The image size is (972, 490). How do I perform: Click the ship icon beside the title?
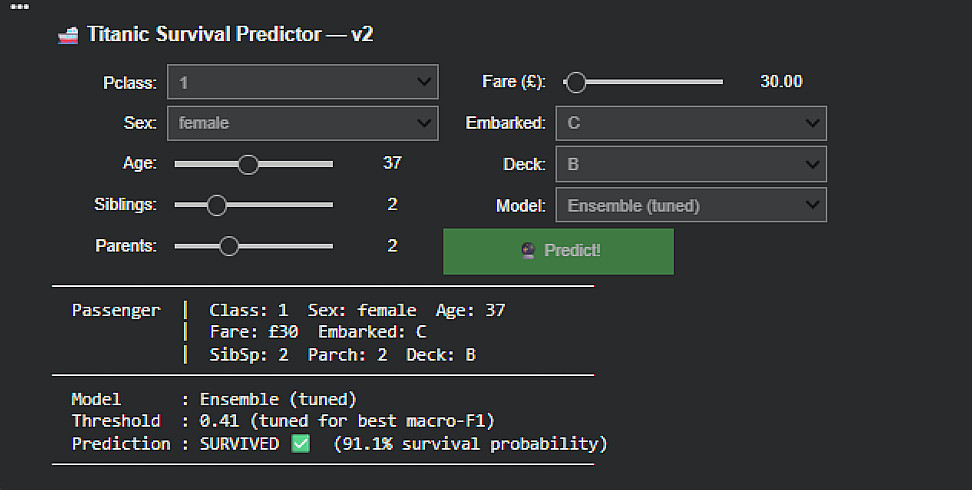click(68, 35)
